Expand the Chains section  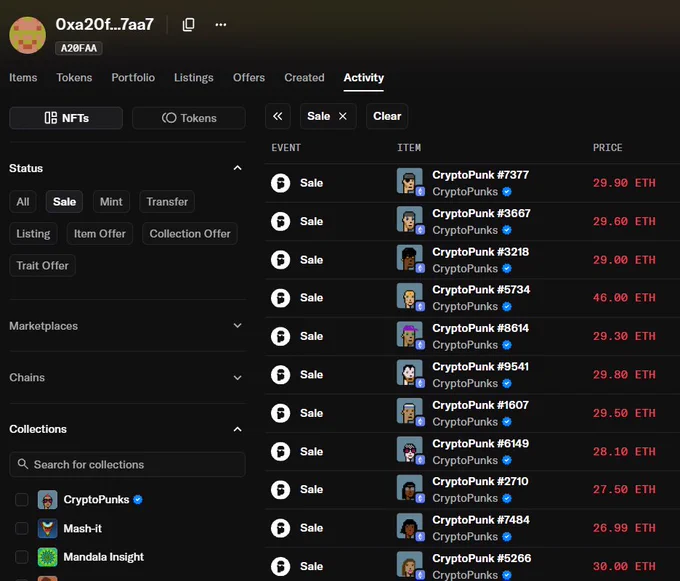[x=127, y=377]
